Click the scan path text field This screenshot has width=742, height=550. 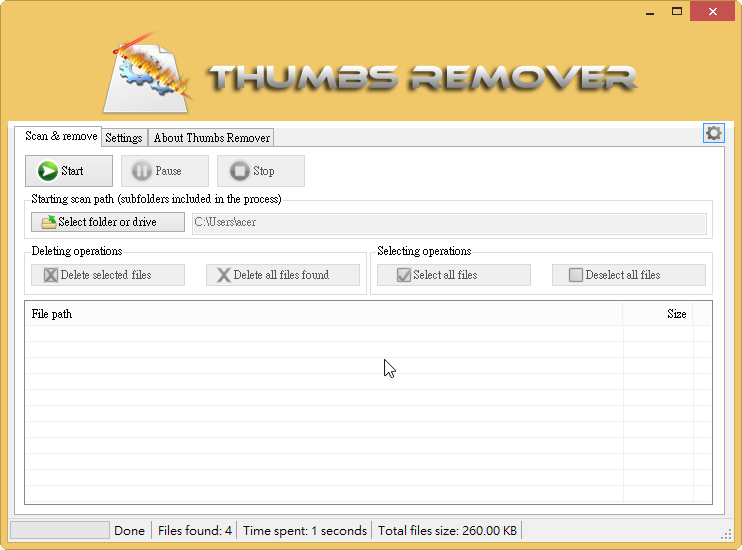point(449,223)
